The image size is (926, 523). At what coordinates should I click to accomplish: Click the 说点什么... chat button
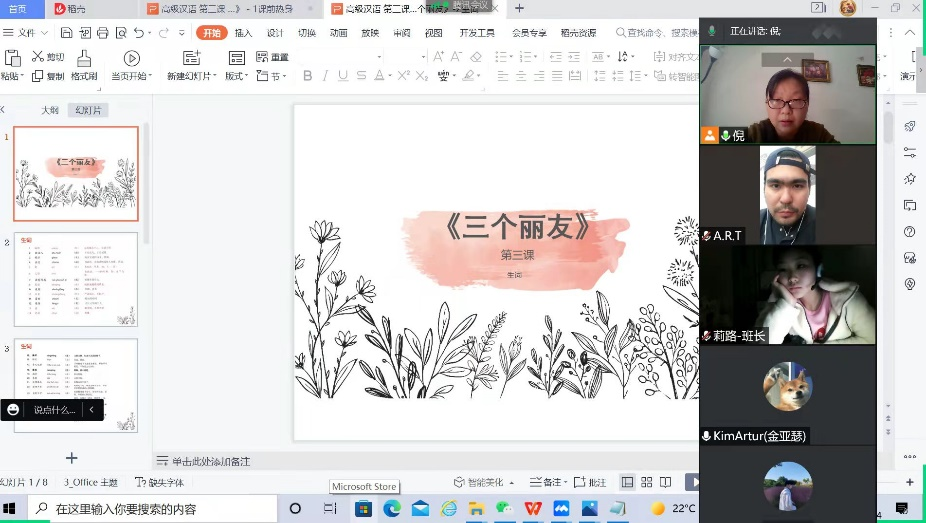pyautogui.click(x=54, y=409)
